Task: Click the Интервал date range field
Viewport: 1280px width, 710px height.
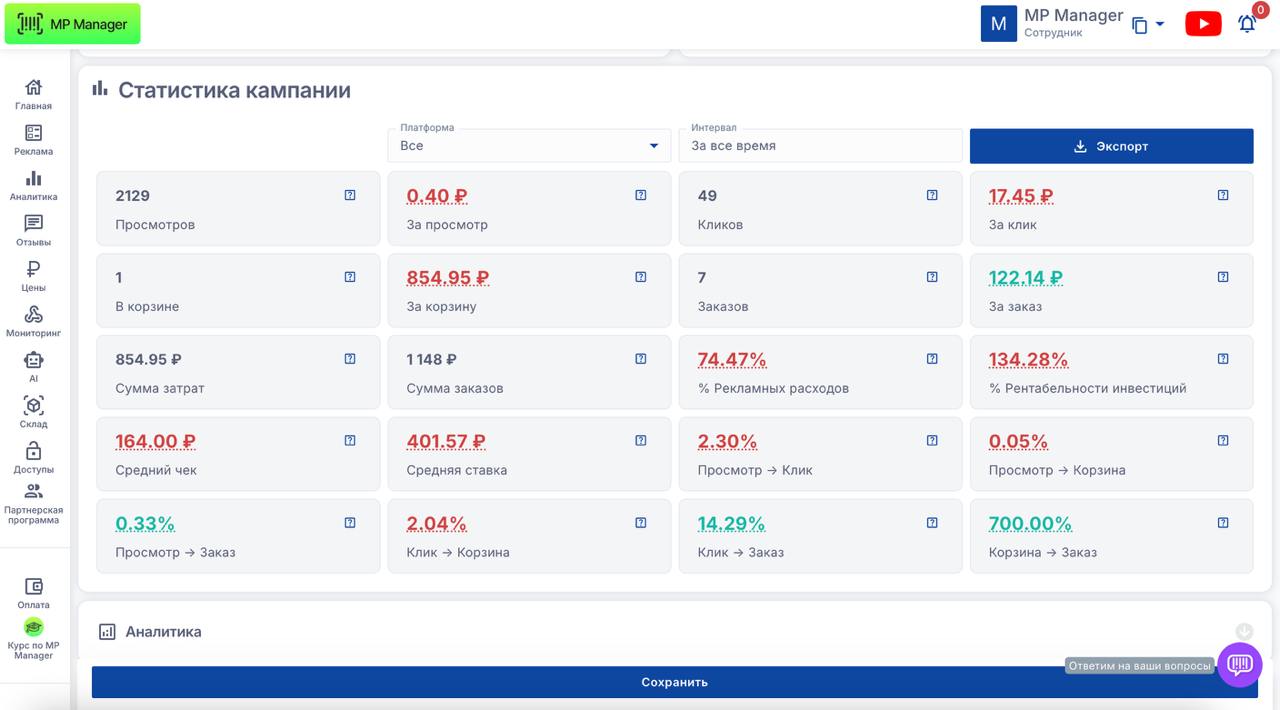Action: (x=820, y=146)
